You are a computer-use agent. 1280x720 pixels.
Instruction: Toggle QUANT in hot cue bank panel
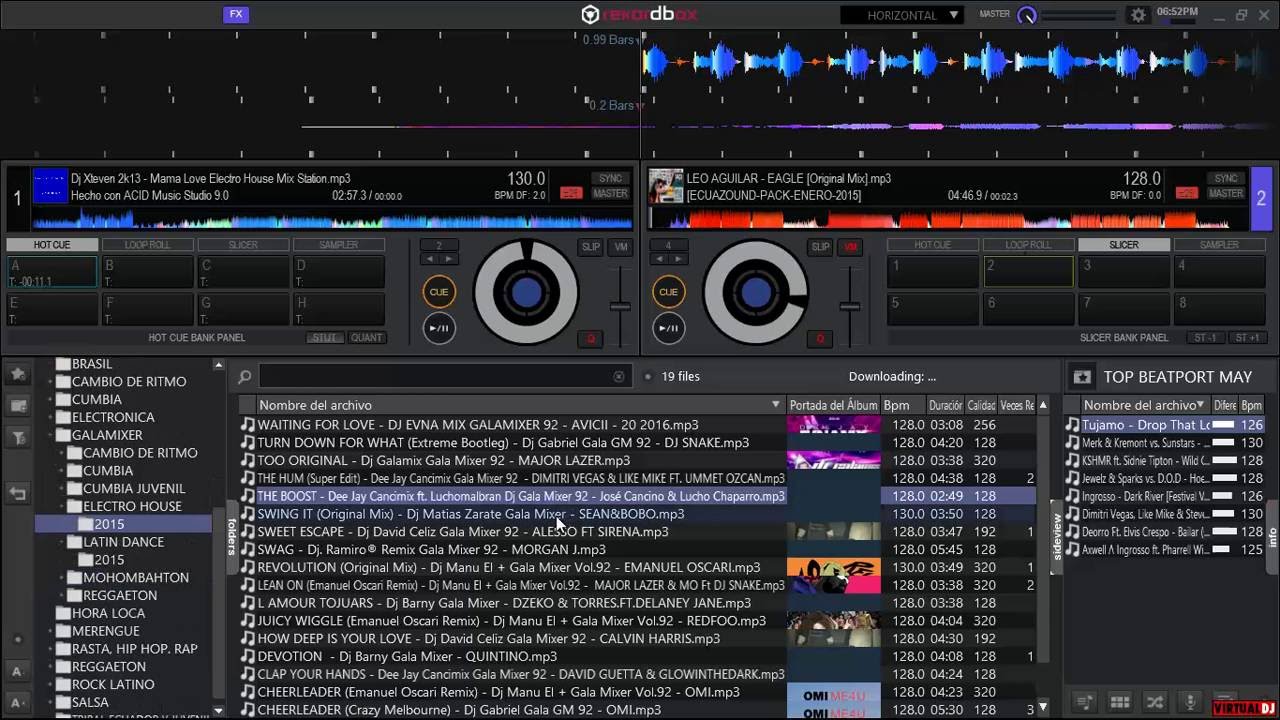coord(367,338)
